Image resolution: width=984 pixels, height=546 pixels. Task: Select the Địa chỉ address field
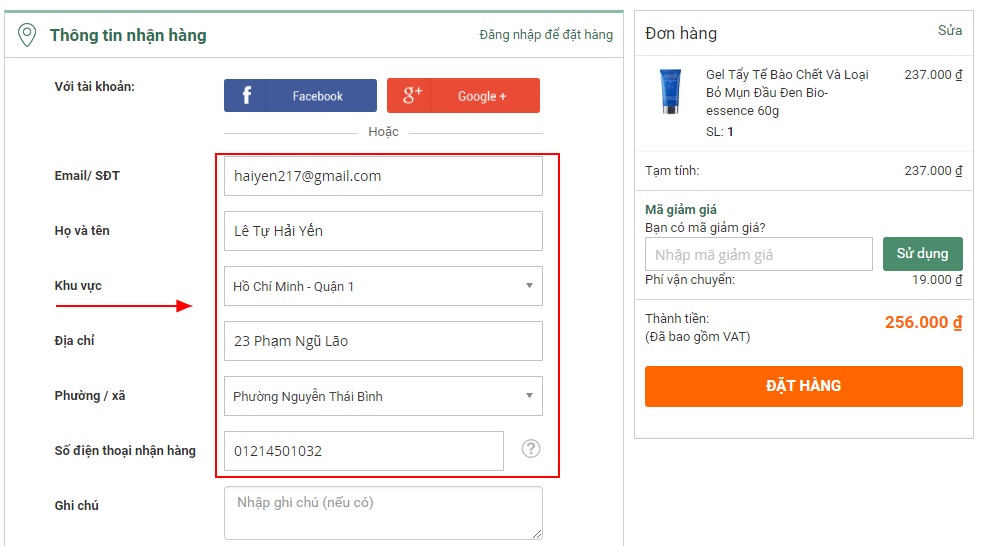click(x=383, y=341)
